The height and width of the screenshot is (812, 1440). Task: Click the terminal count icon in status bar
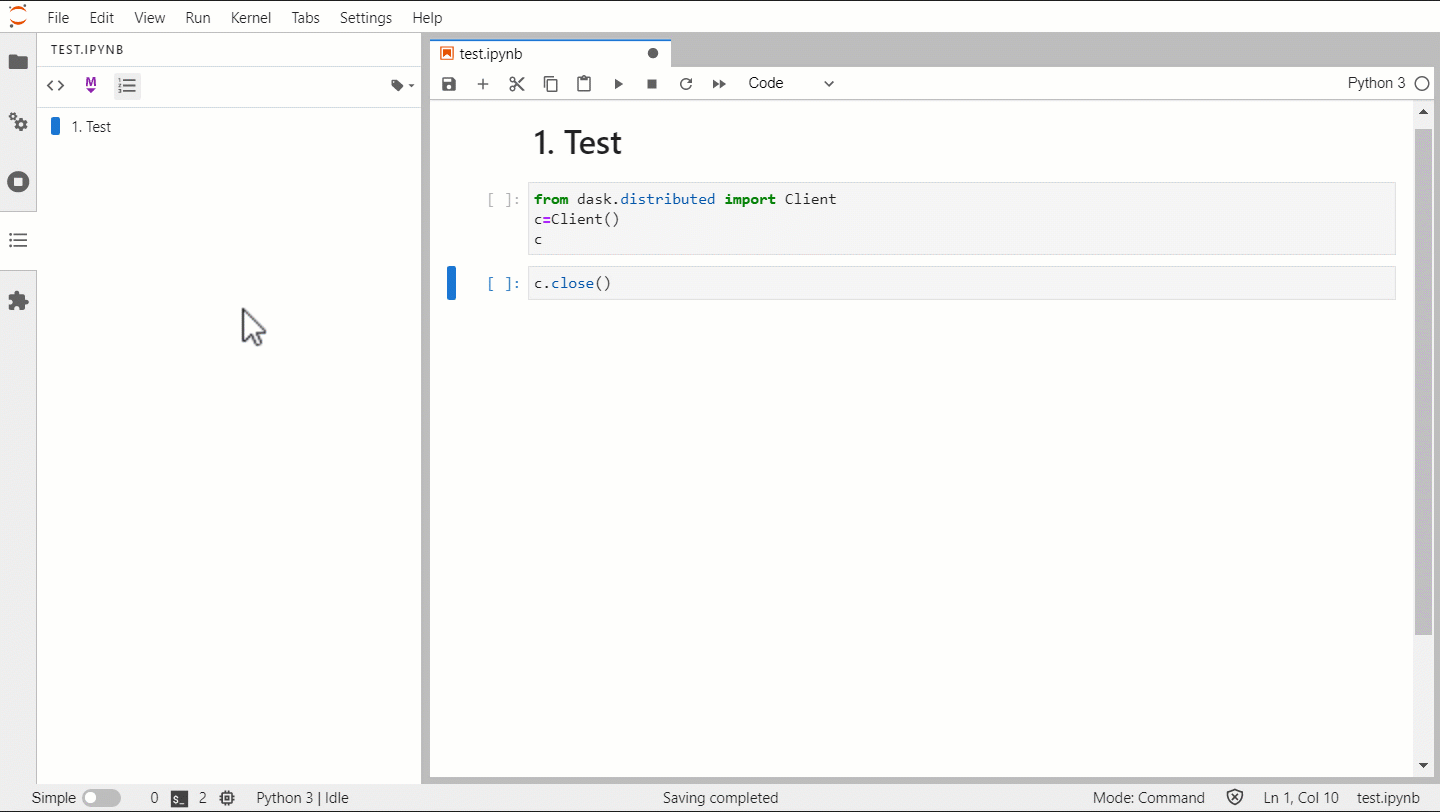(x=180, y=798)
